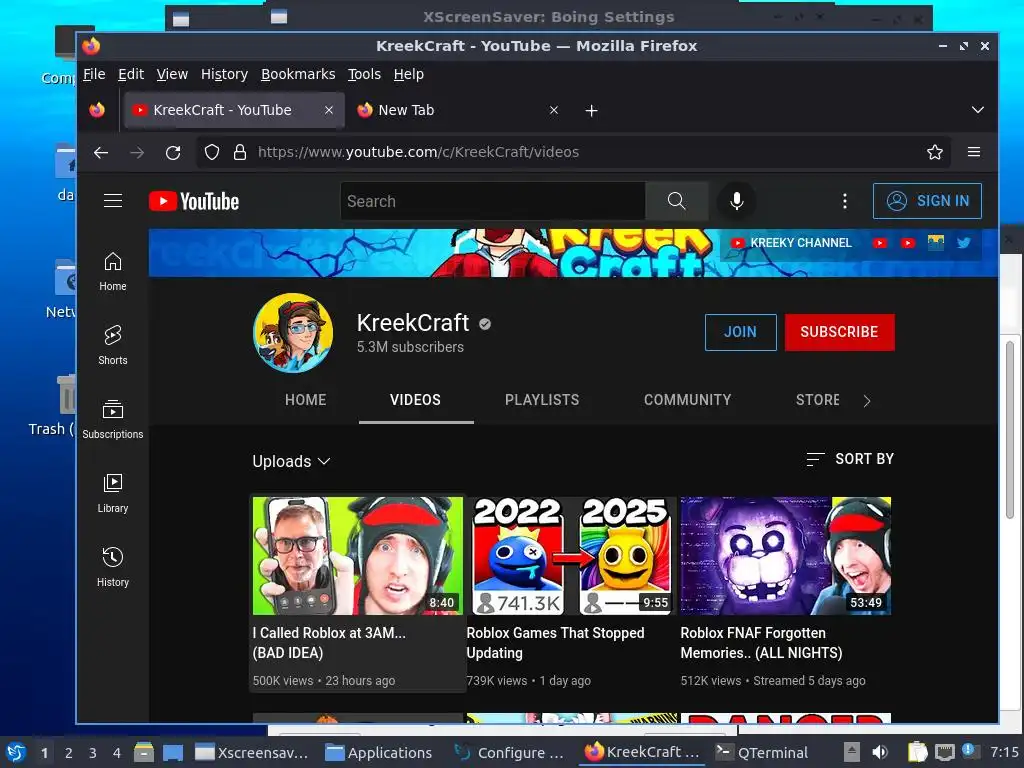Open Firefox application hamburger menu
This screenshot has width=1024, height=768.
[974, 152]
